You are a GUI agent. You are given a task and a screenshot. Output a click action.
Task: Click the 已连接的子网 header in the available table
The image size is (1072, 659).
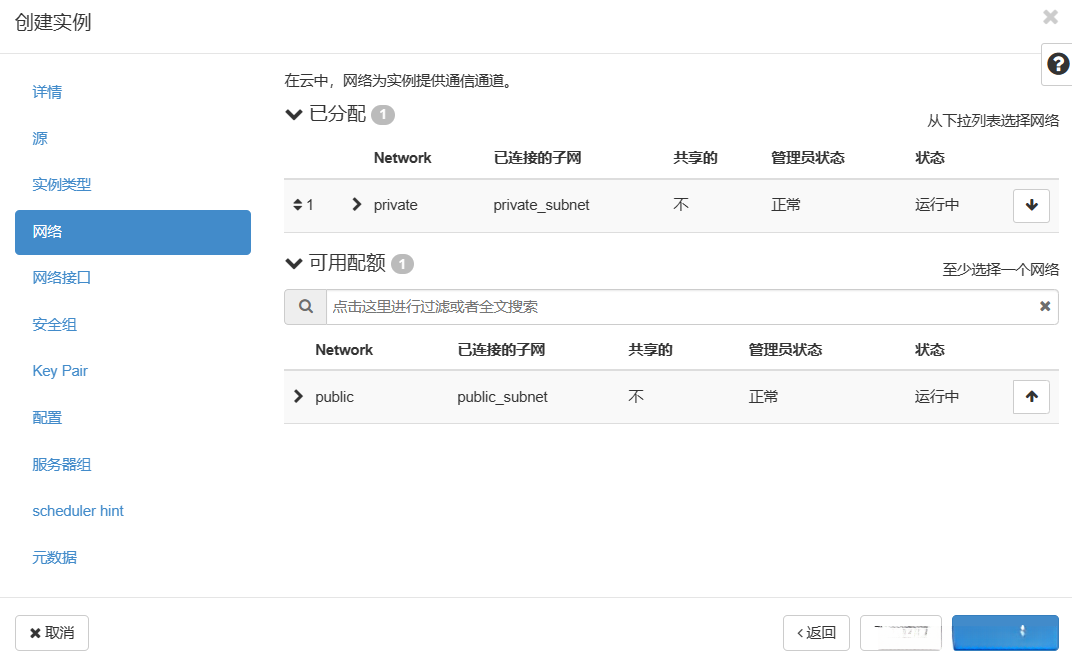click(501, 350)
